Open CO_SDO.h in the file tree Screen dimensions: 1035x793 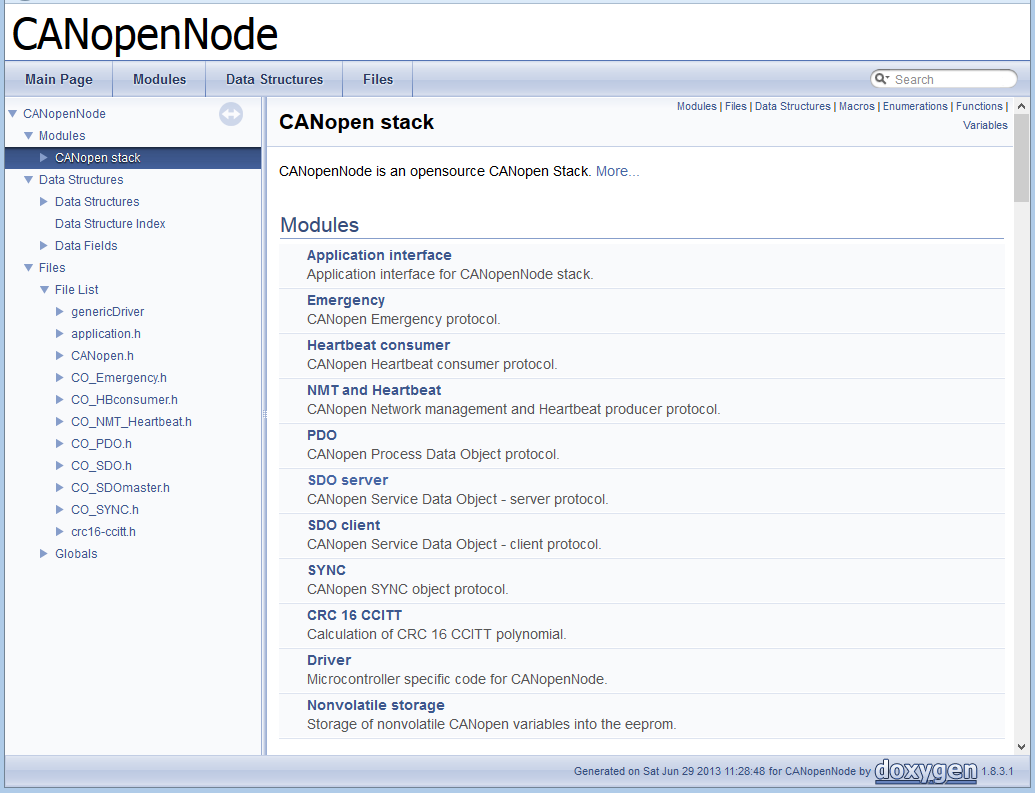101,465
